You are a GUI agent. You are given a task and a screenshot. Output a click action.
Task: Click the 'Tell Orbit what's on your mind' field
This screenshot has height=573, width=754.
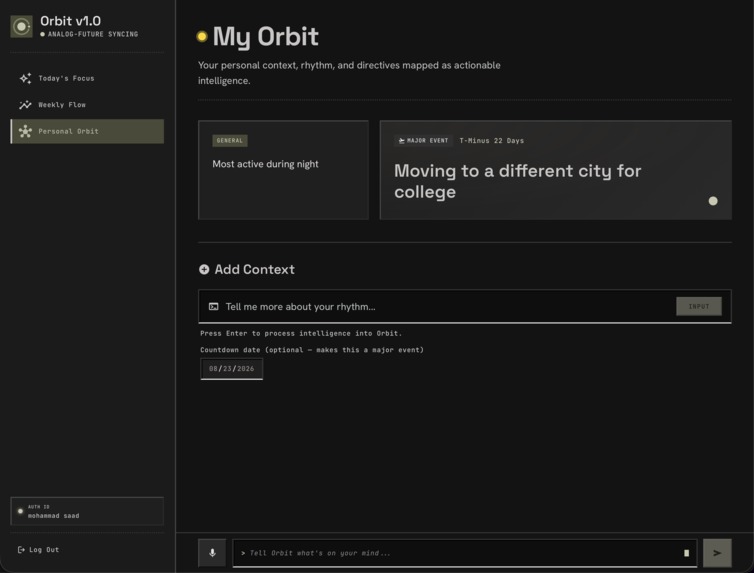(465, 553)
